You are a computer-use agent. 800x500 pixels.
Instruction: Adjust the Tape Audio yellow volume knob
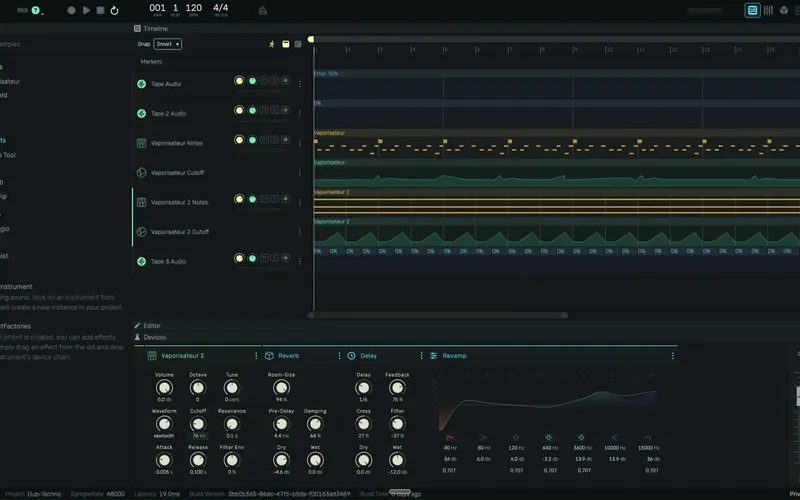pos(239,81)
